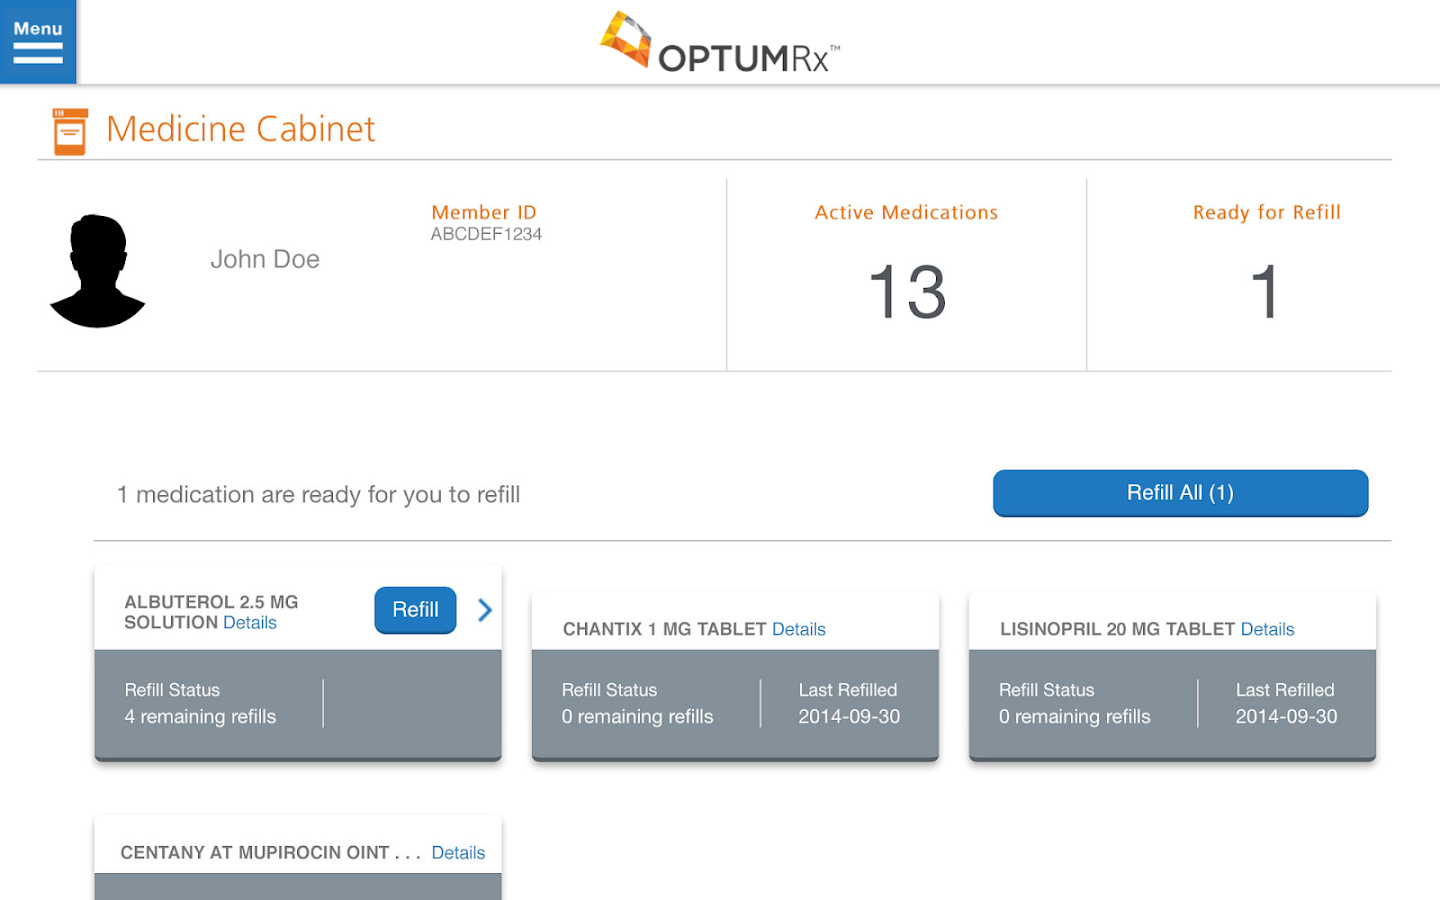Click the John Doe member name
This screenshot has width=1440, height=900.
(x=265, y=260)
